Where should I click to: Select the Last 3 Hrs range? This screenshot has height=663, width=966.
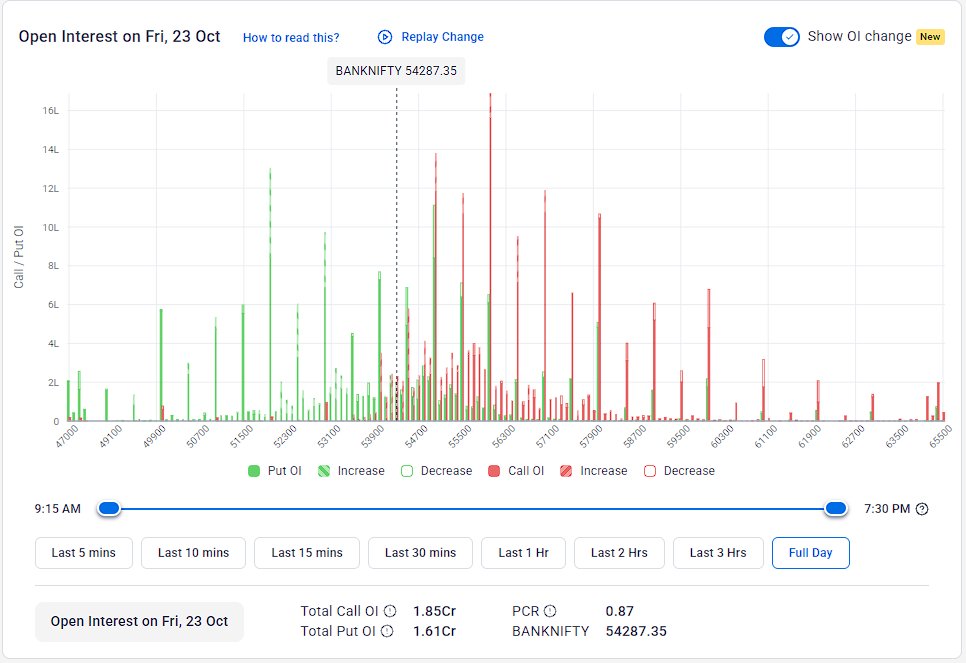(718, 553)
